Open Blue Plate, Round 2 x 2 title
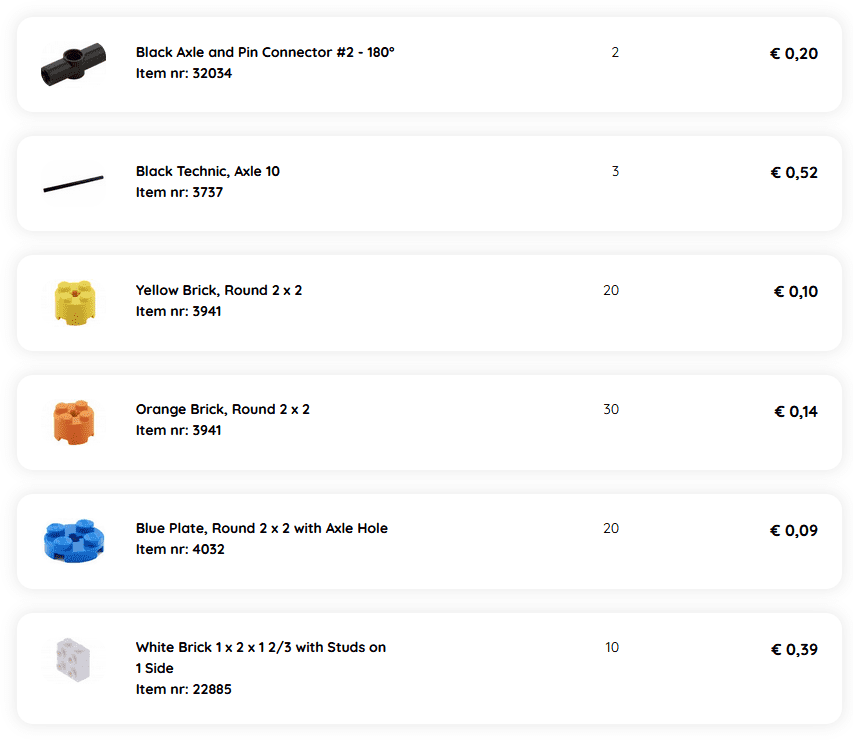 pos(262,528)
